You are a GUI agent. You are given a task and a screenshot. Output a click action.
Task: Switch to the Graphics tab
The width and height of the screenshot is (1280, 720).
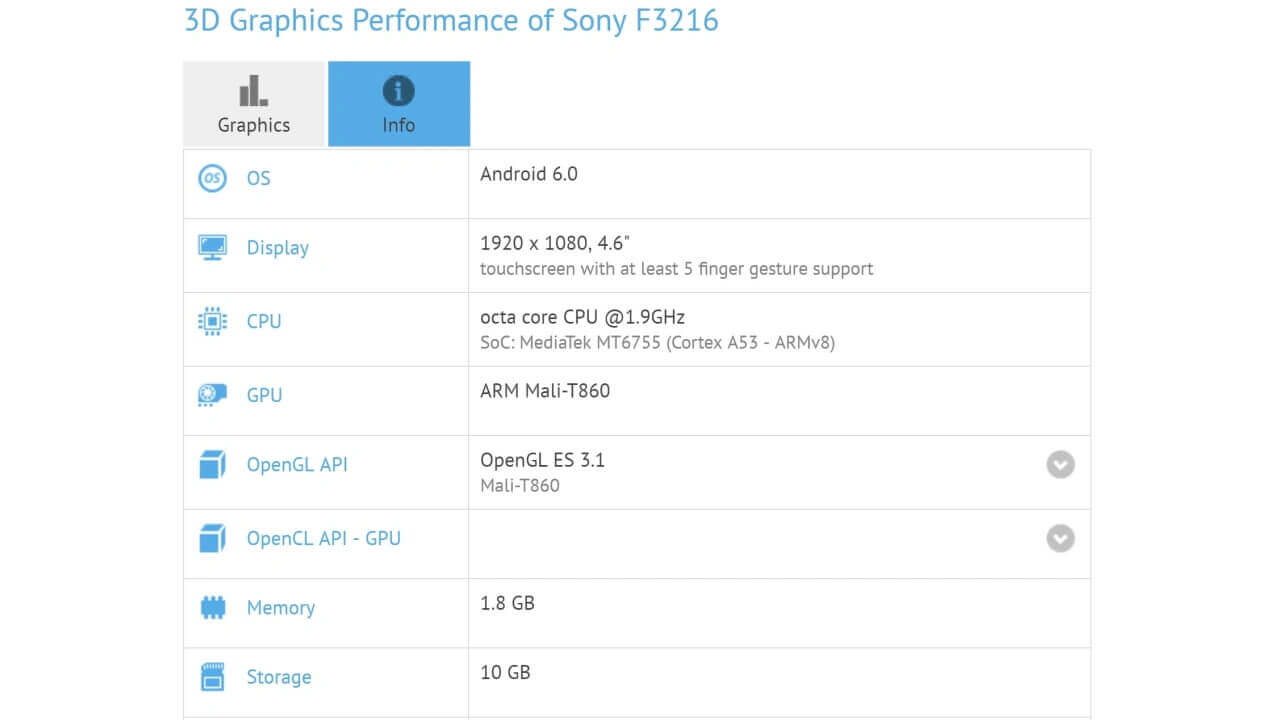pyautogui.click(x=253, y=103)
